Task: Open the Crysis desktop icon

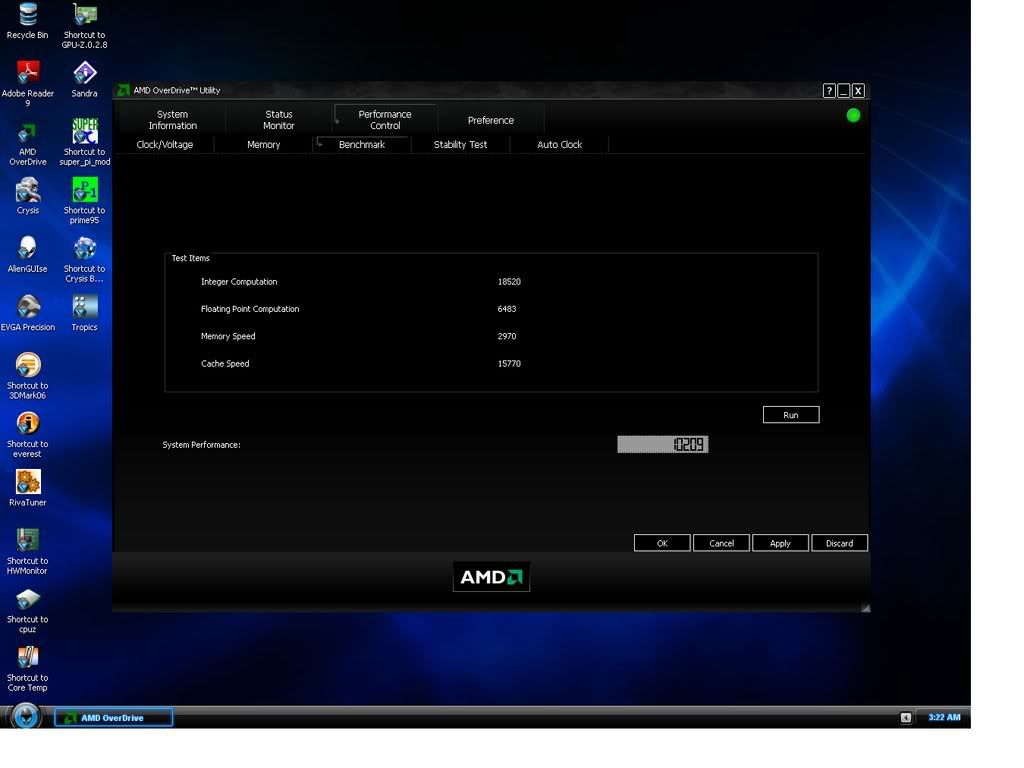Action: (27, 196)
